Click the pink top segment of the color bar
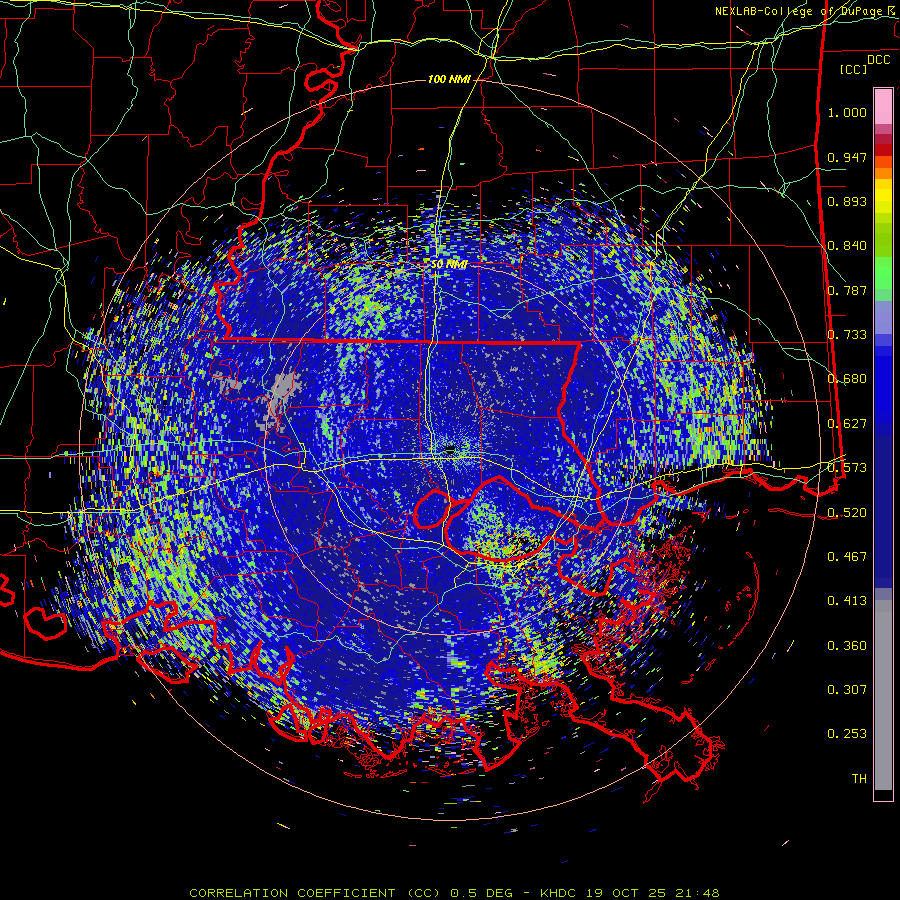This screenshot has height=900, width=900. (883, 106)
